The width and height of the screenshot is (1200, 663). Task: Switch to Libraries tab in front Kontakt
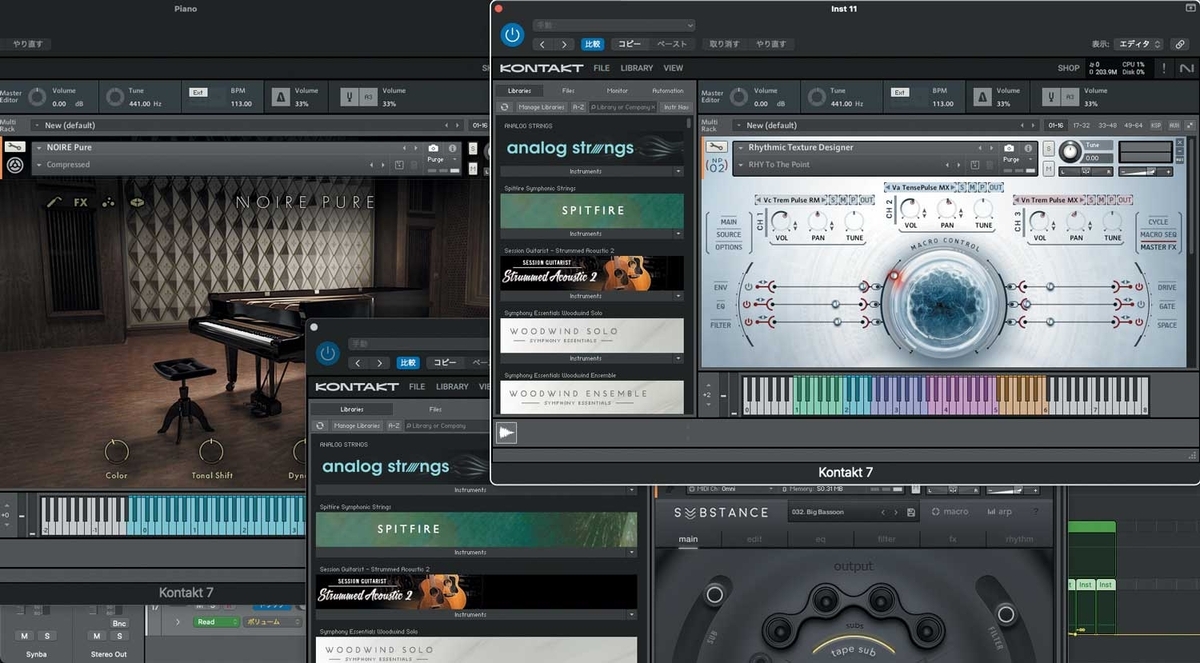(x=520, y=90)
